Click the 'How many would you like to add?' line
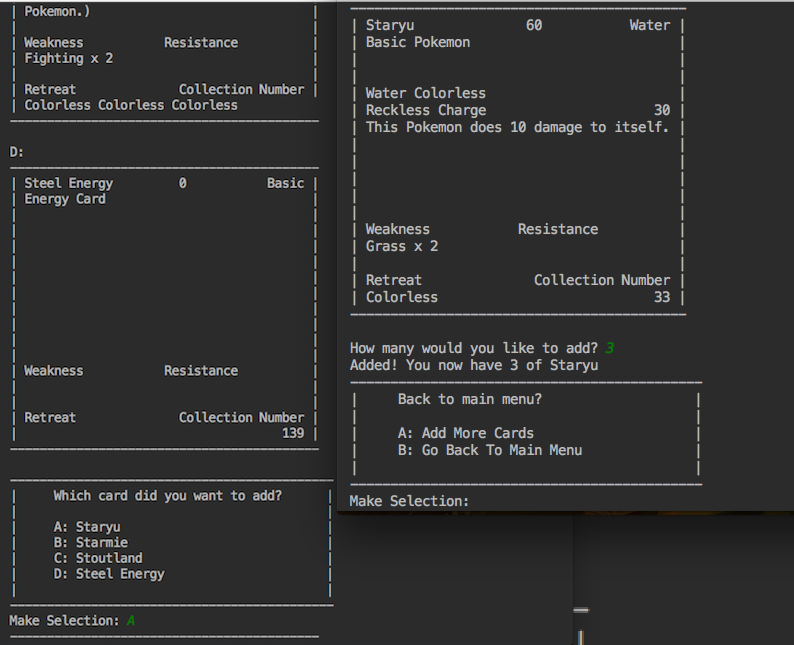This screenshot has width=794, height=645. [x=474, y=348]
